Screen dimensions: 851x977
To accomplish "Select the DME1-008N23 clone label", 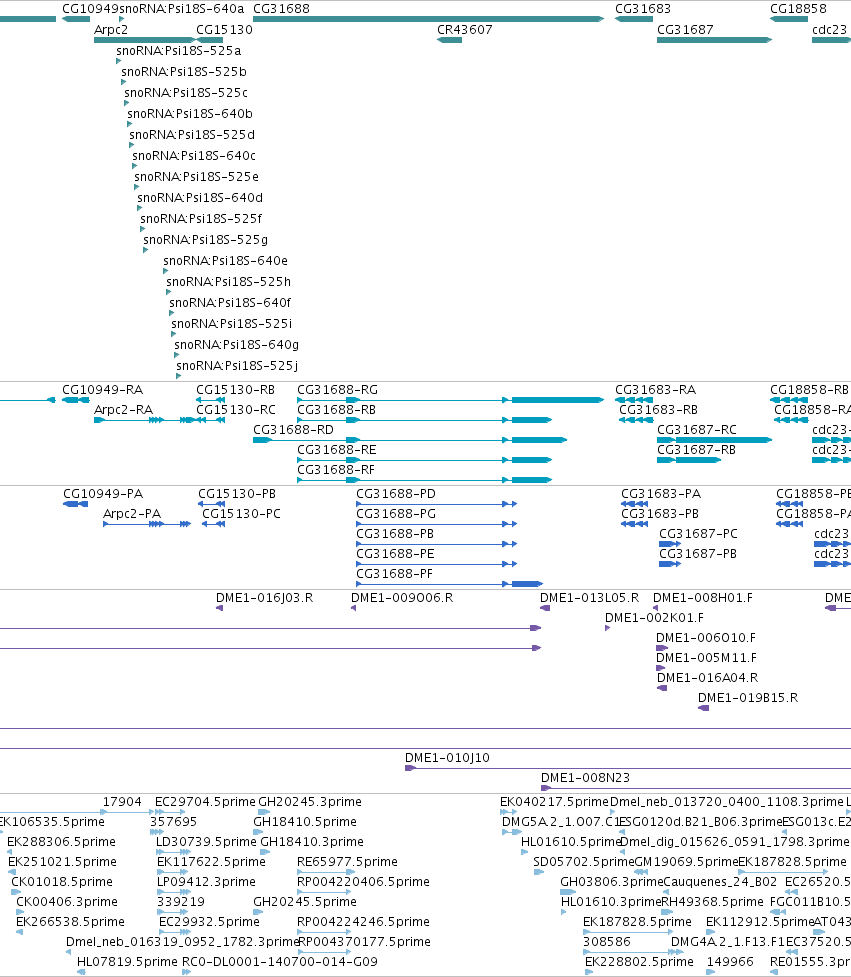I will 586,778.
